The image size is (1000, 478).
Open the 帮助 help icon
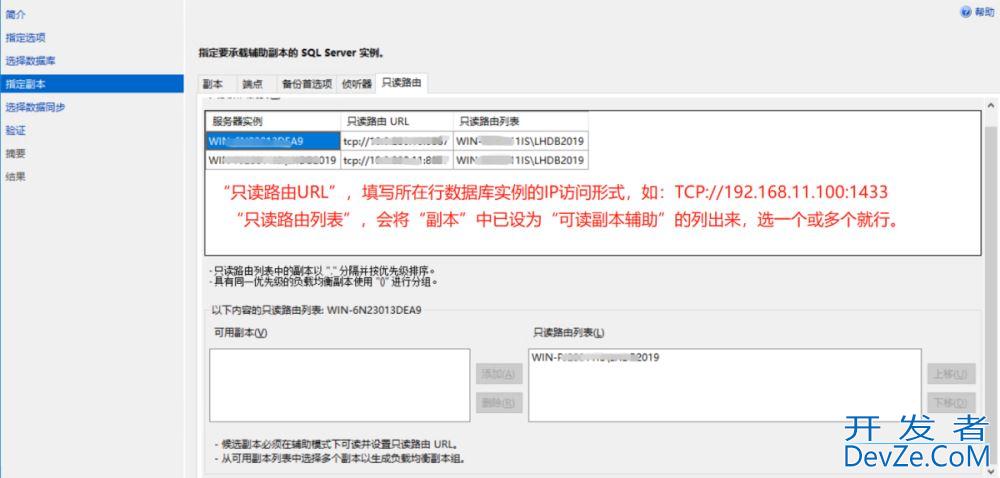click(967, 12)
